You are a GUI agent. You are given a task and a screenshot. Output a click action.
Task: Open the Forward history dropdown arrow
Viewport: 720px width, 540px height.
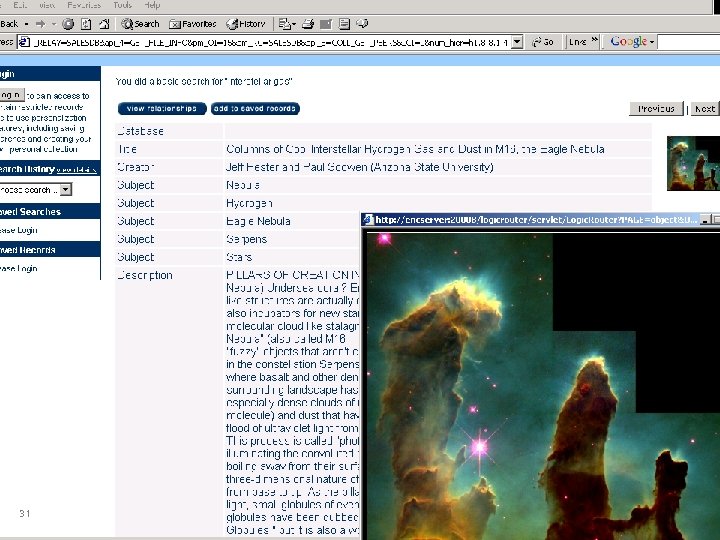click(54, 24)
